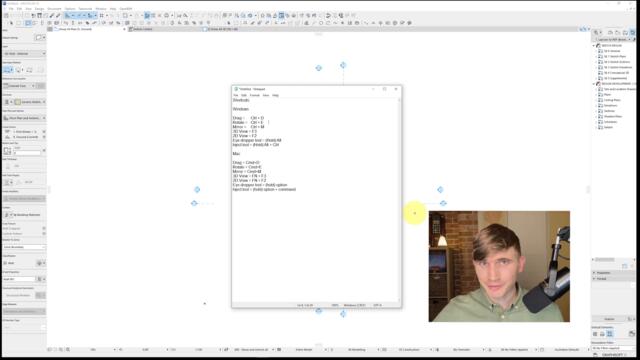Image resolution: width=640 pixels, height=360 pixels.
Task: Click the Notepad vertical scrollbar
Action: click(x=400, y=200)
